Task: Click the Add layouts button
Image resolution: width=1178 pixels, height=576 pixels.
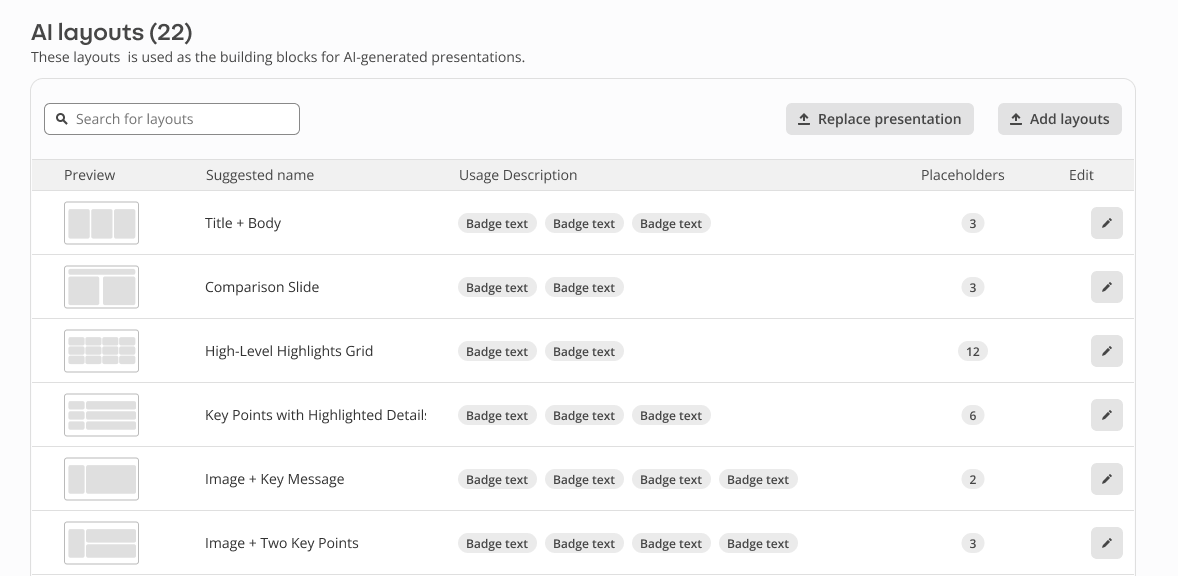Action: (1059, 119)
